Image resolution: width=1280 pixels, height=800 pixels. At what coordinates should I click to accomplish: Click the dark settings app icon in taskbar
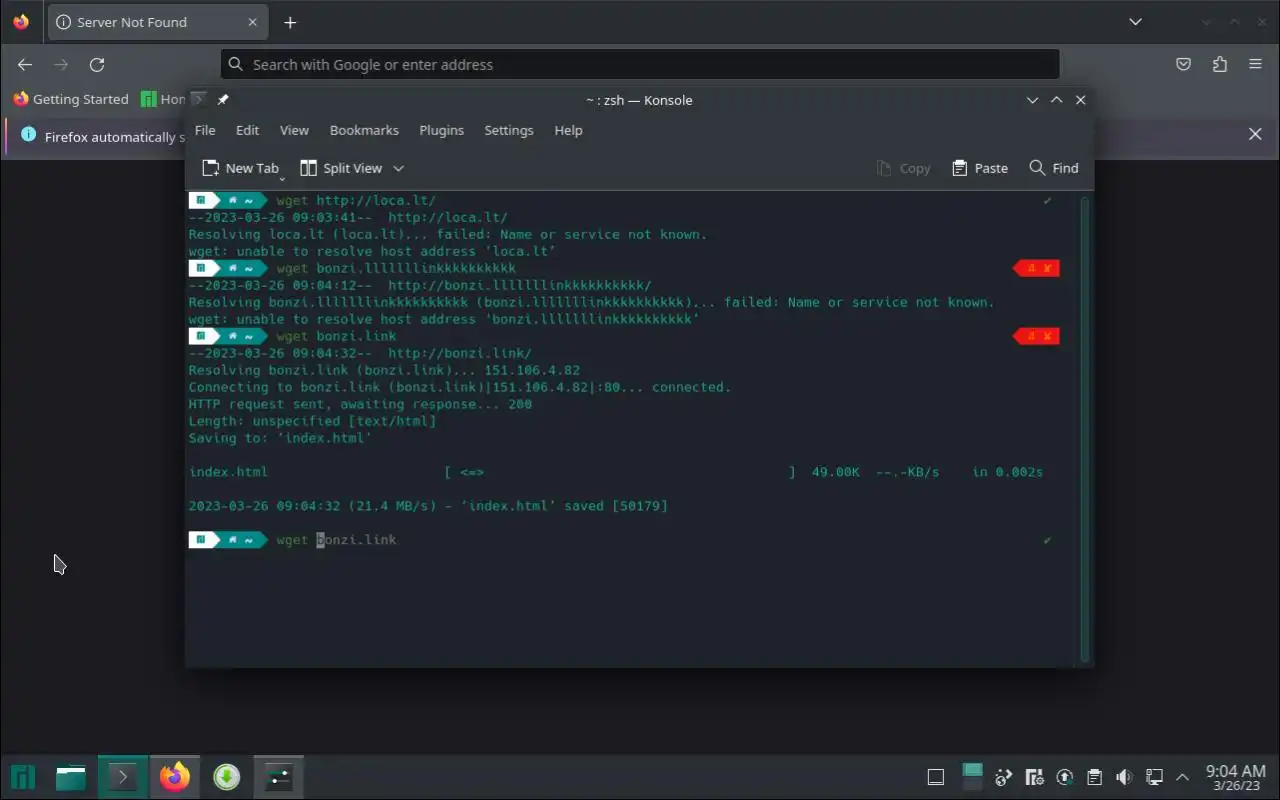click(x=279, y=777)
